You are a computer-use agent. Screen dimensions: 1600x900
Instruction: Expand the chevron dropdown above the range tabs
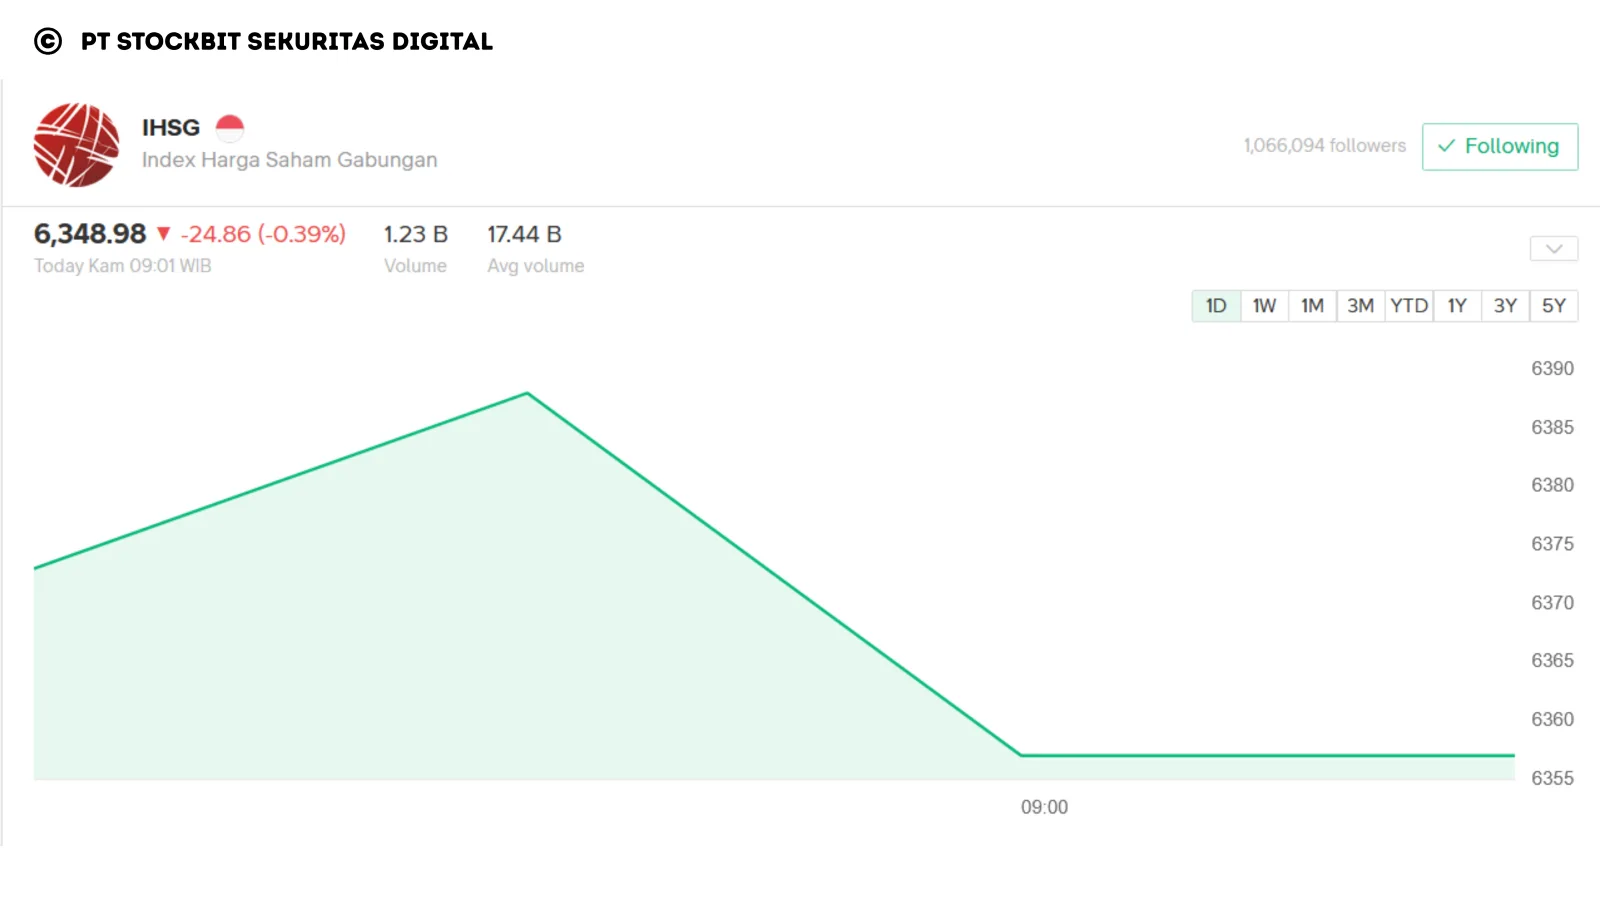coord(1554,249)
